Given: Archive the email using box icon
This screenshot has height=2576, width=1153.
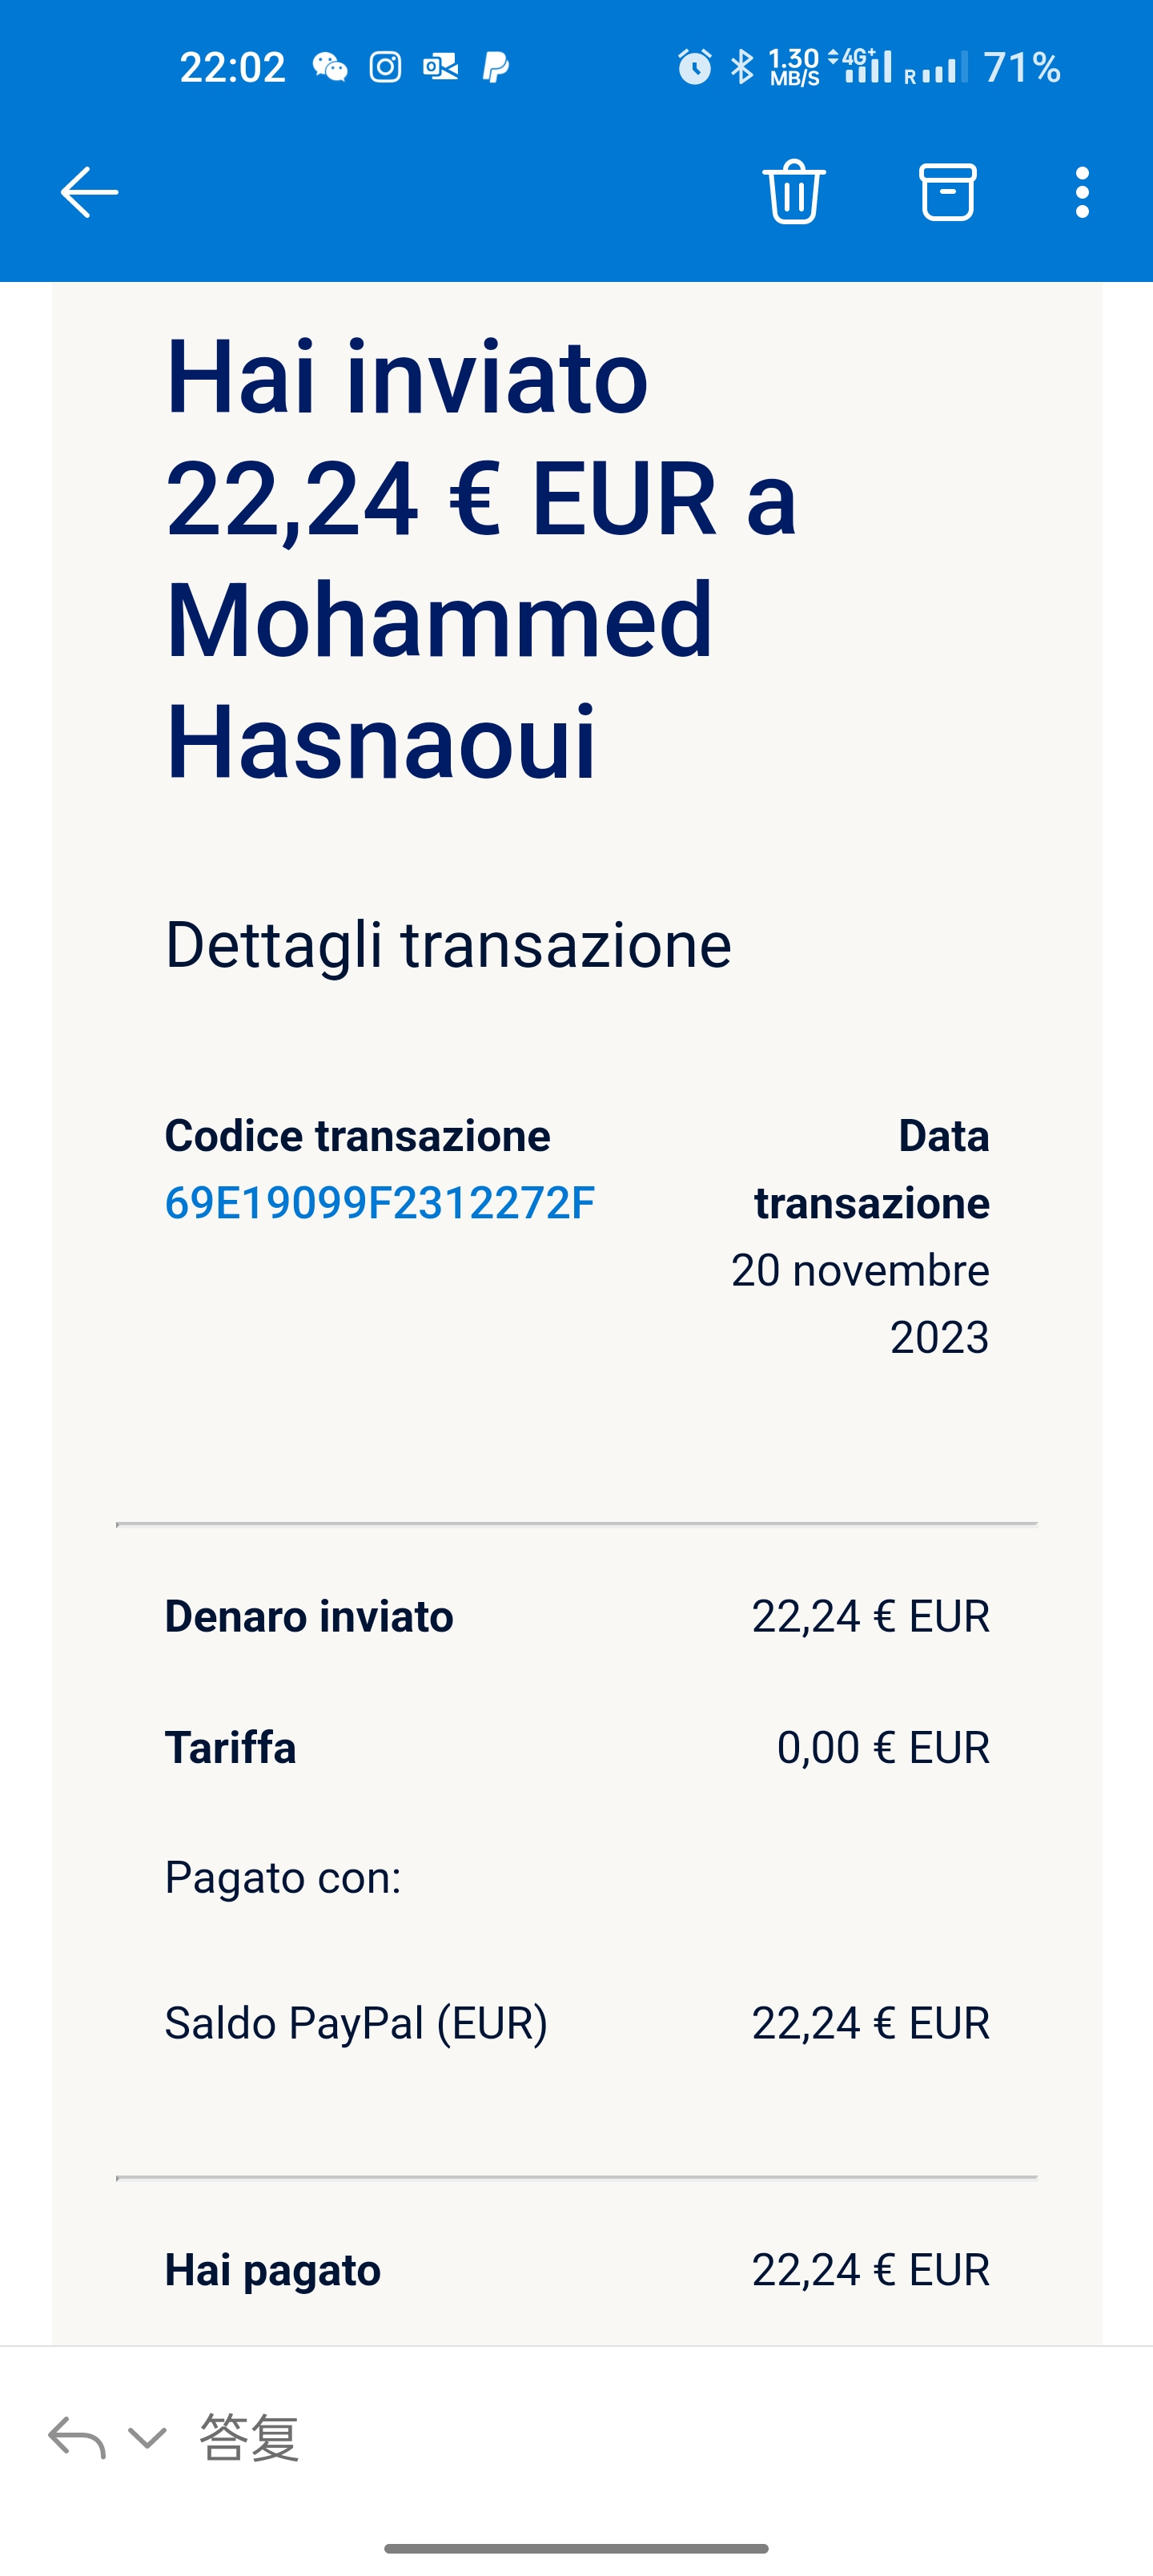Looking at the screenshot, I should point(947,191).
